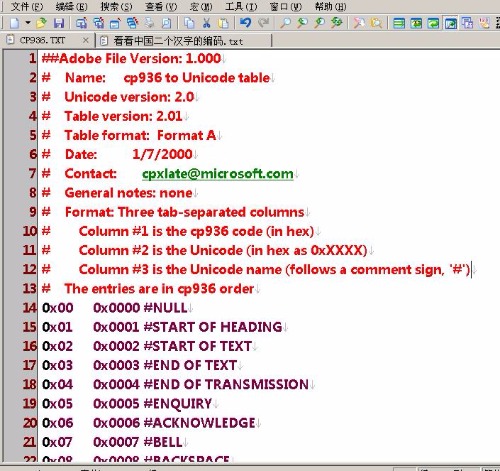Viewport: 500px width, 471px height.
Task: Open the 宏(M) menu
Action: click(201, 7)
